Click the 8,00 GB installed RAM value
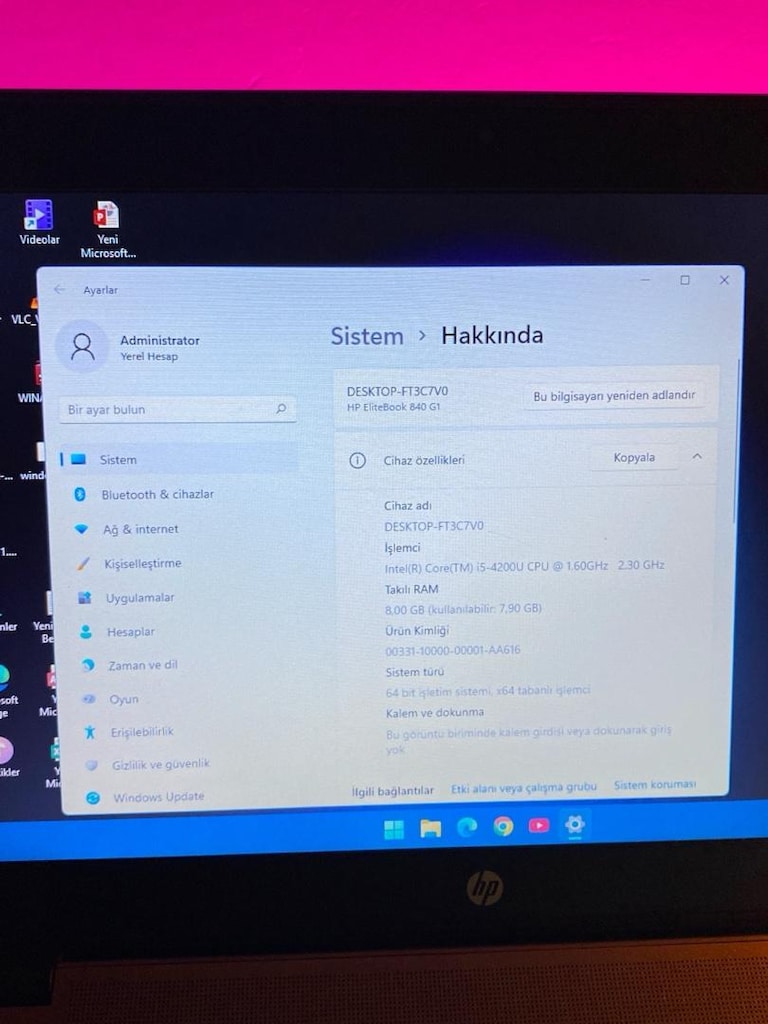This screenshot has width=768, height=1024. [463, 609]
